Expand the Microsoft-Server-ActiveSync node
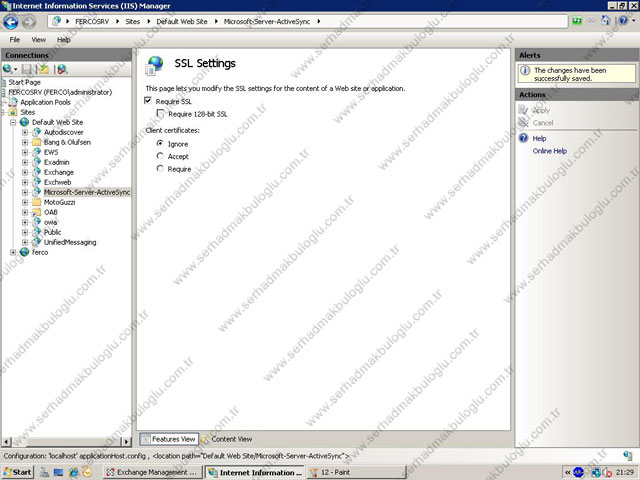This screenshot has width=640, height=480. coord(25,192)
